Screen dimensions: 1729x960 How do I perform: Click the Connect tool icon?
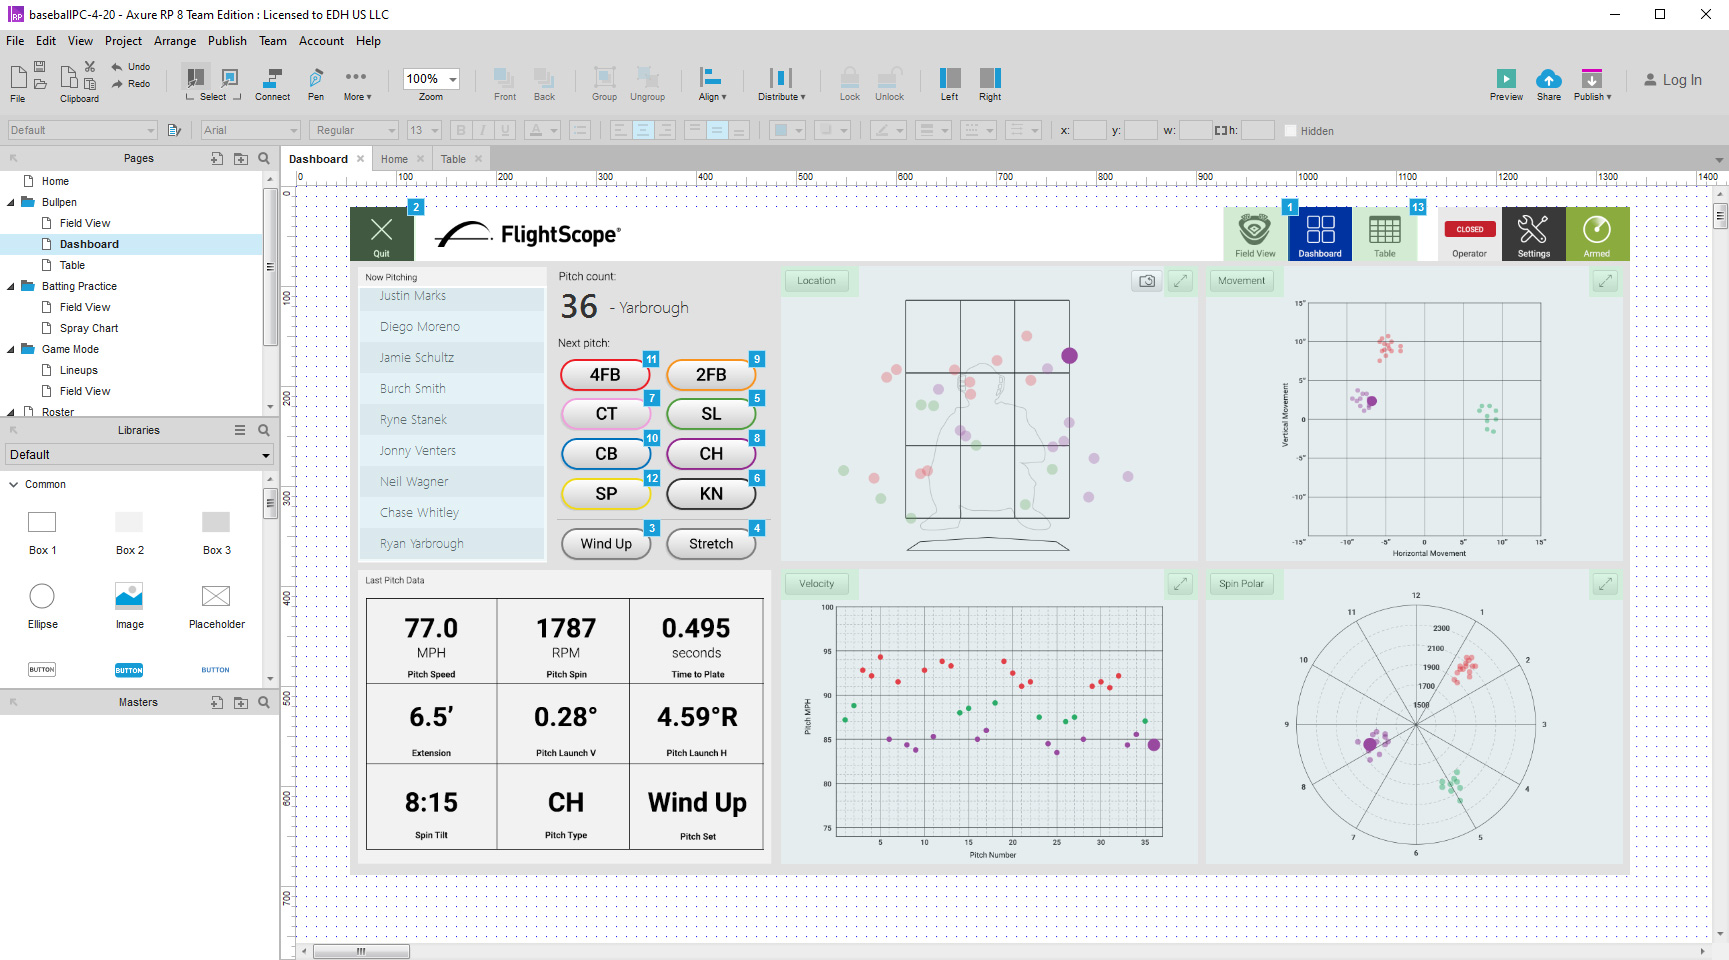click(272, 79)
